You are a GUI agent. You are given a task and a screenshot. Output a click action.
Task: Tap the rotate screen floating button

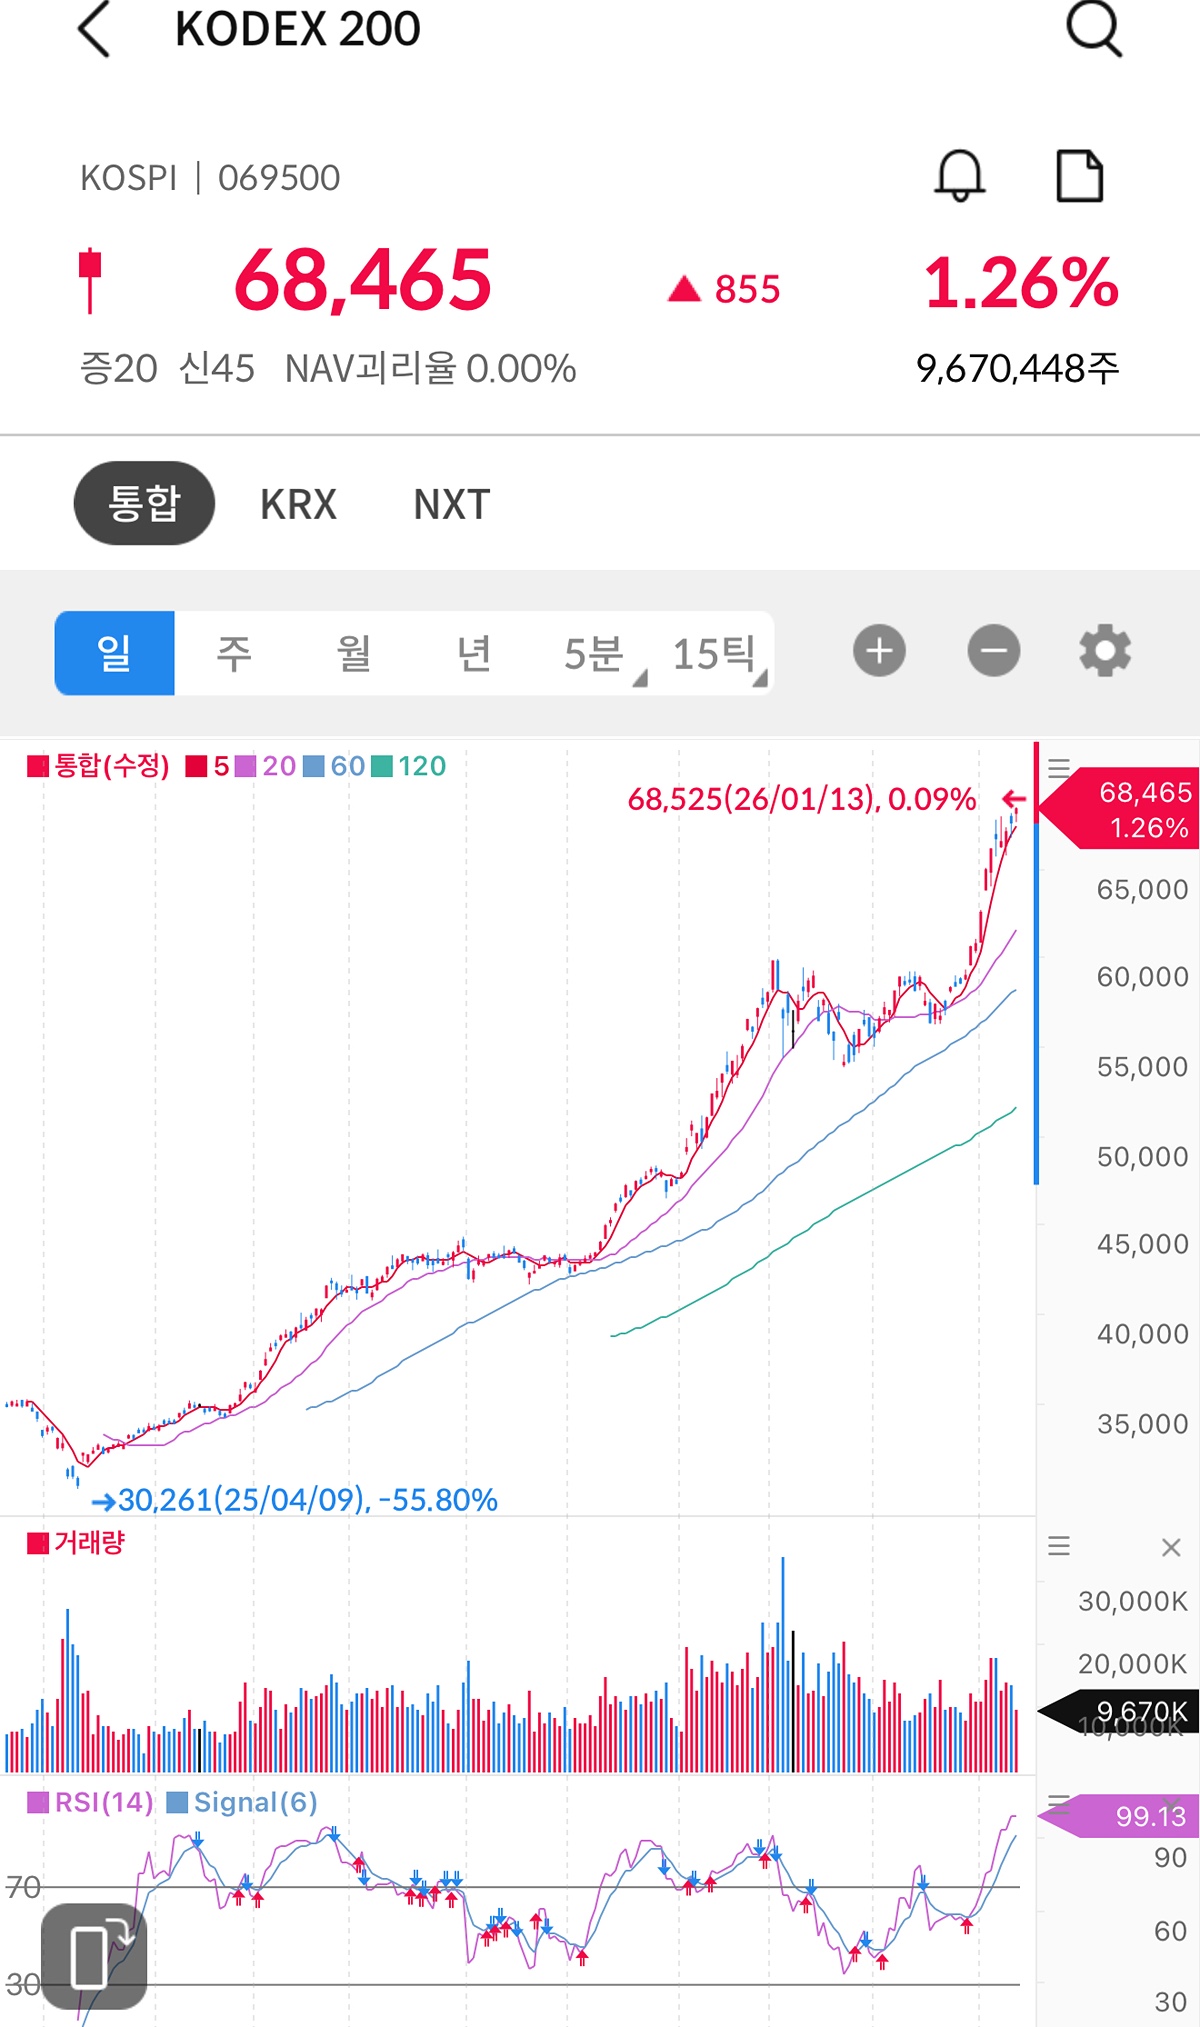94,1956
